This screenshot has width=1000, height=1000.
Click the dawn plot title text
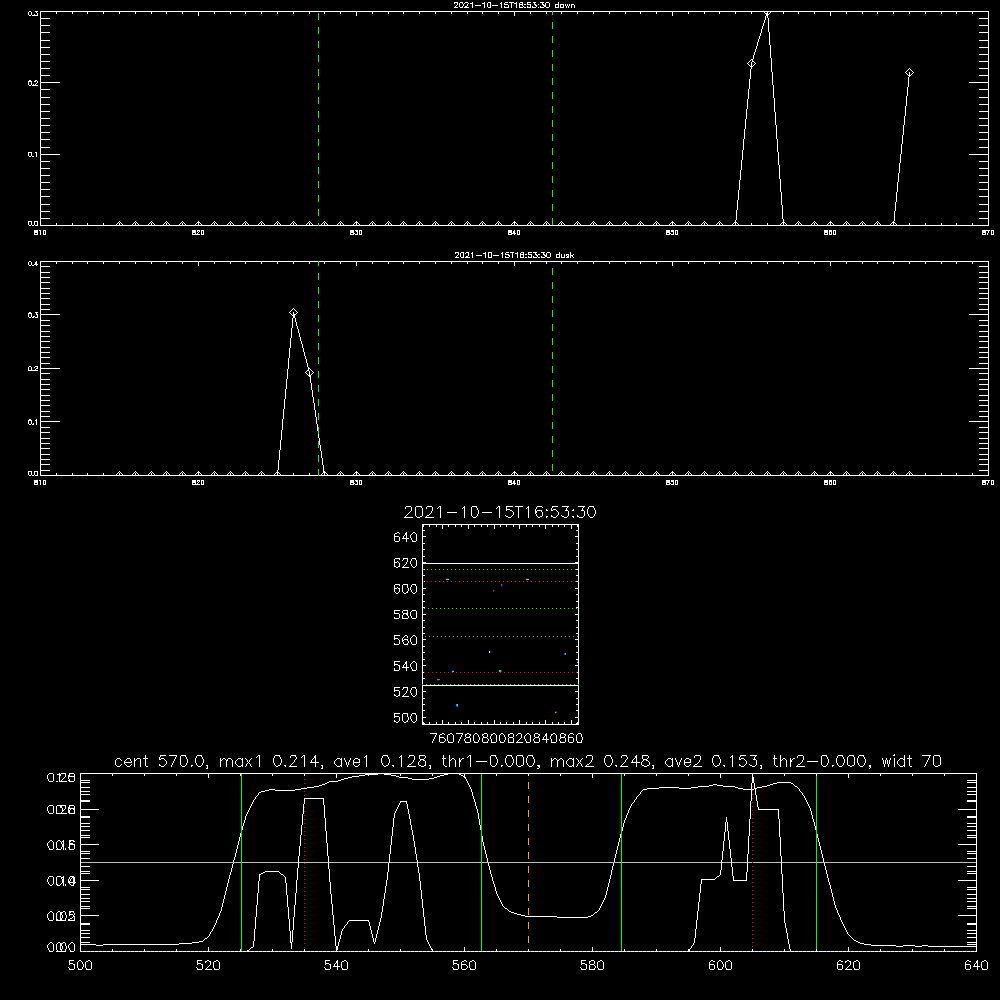coord(514,5)
